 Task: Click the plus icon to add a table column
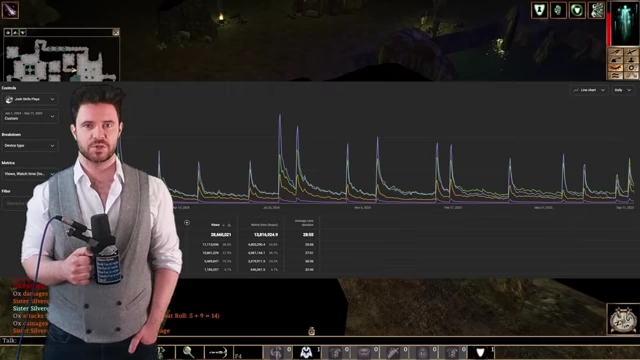coord(187,223)
